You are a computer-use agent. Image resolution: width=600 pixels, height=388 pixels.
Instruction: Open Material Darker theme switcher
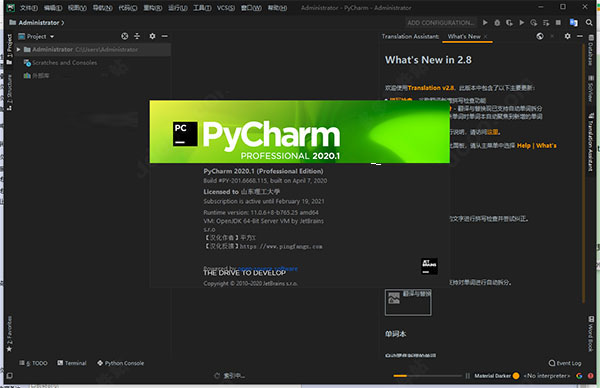(x=492, y=376)
